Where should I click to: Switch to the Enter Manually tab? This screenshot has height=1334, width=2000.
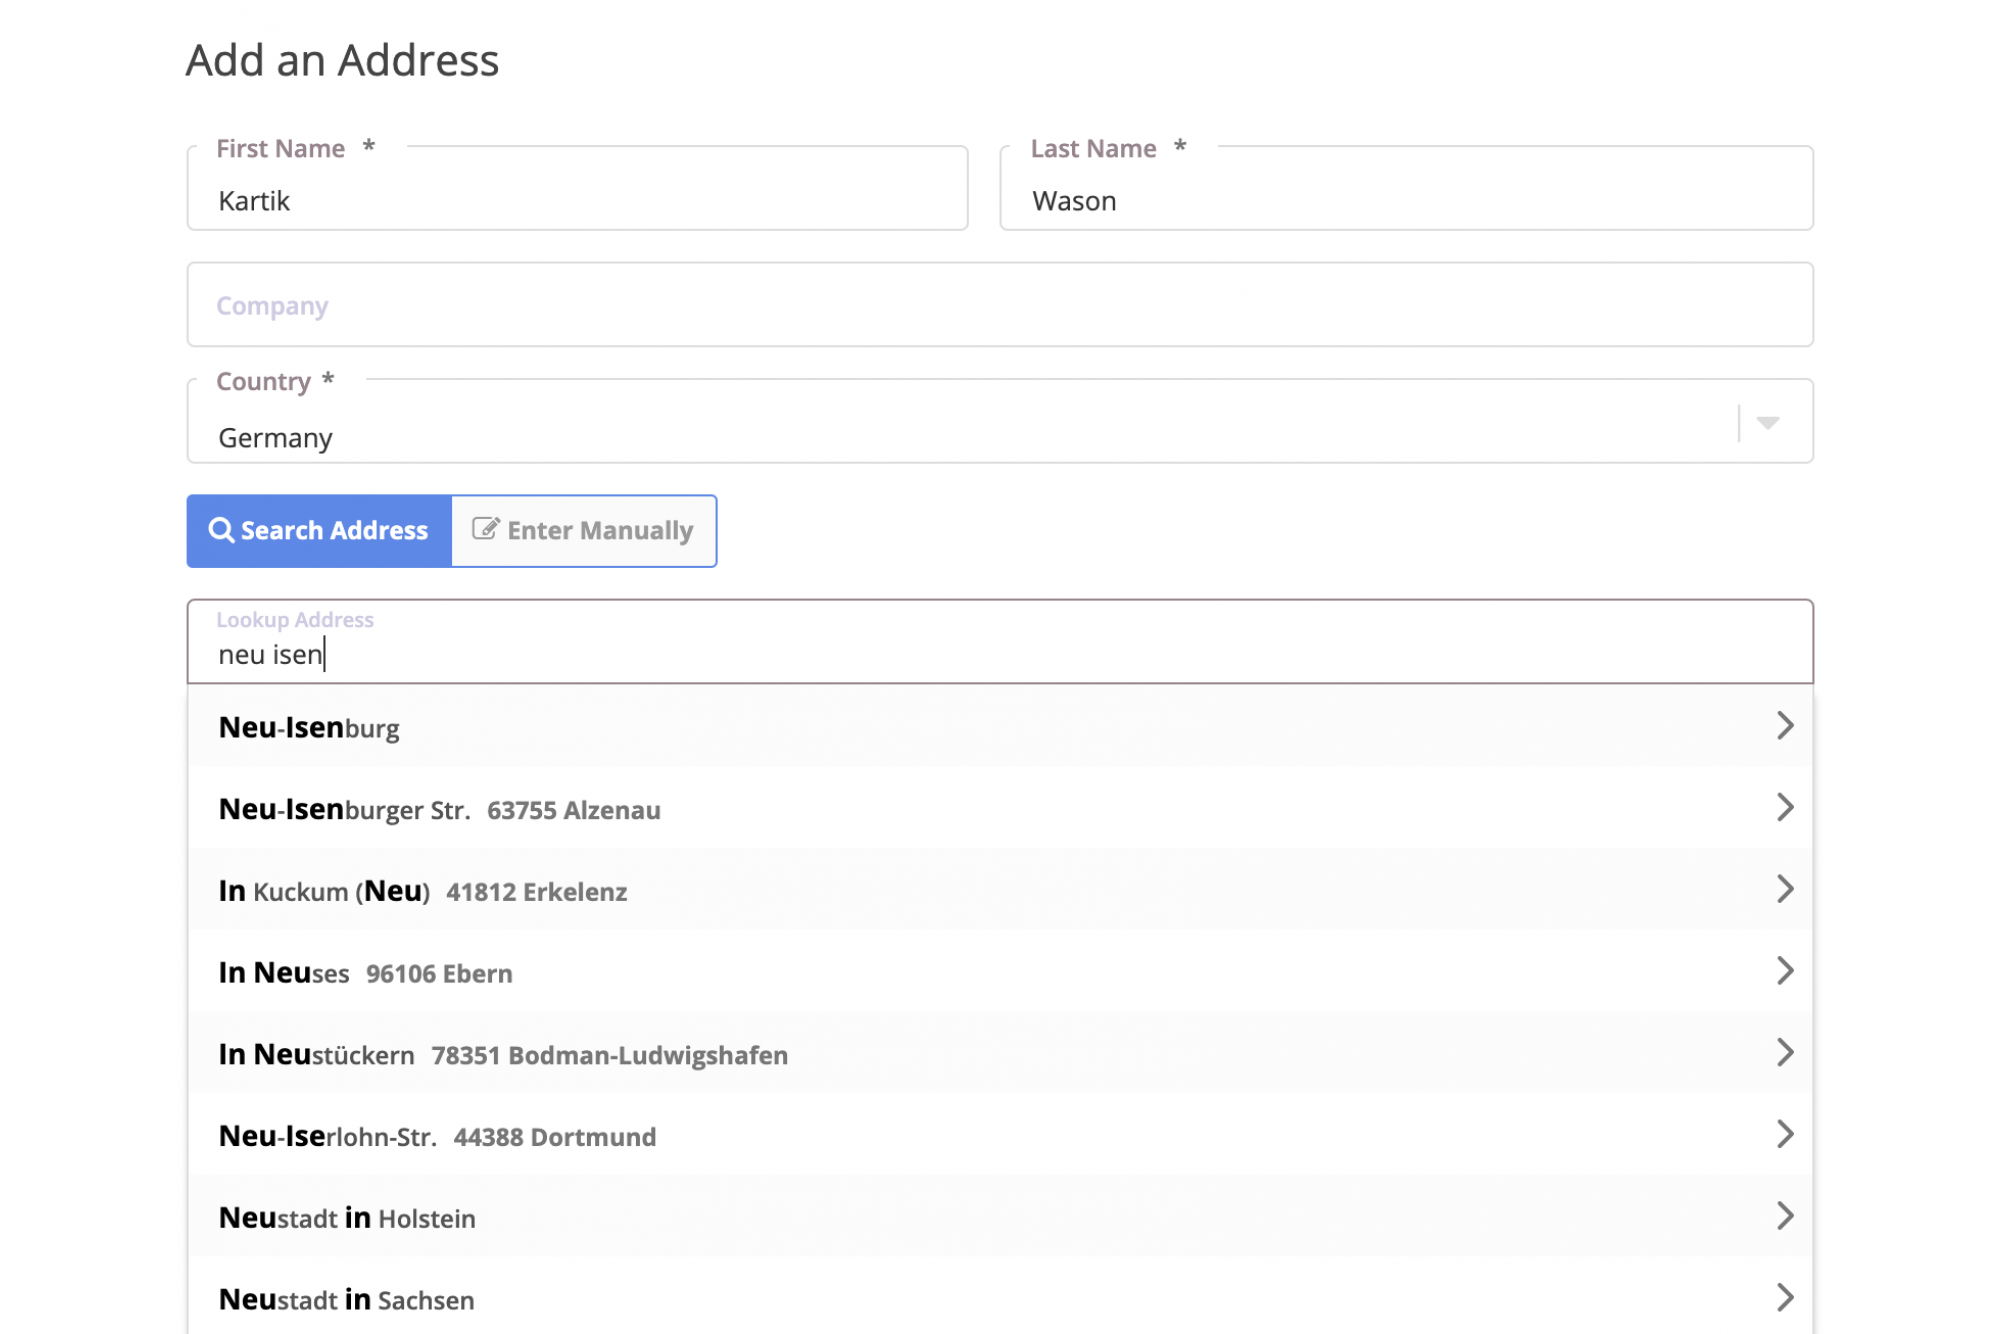584,530
